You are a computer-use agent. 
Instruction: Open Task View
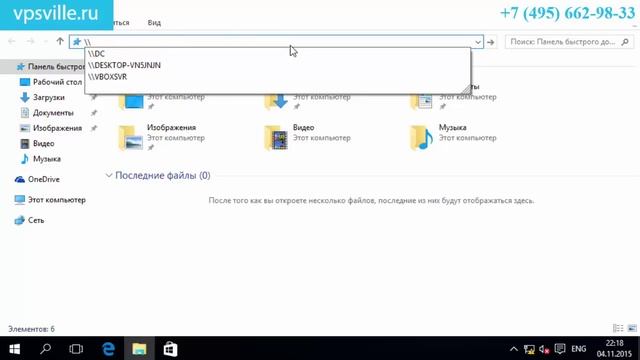[x=76, y=349]
